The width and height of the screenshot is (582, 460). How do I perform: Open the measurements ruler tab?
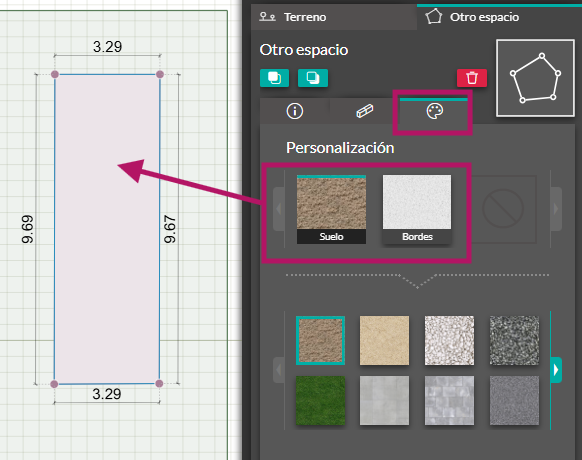click(364, 111)
